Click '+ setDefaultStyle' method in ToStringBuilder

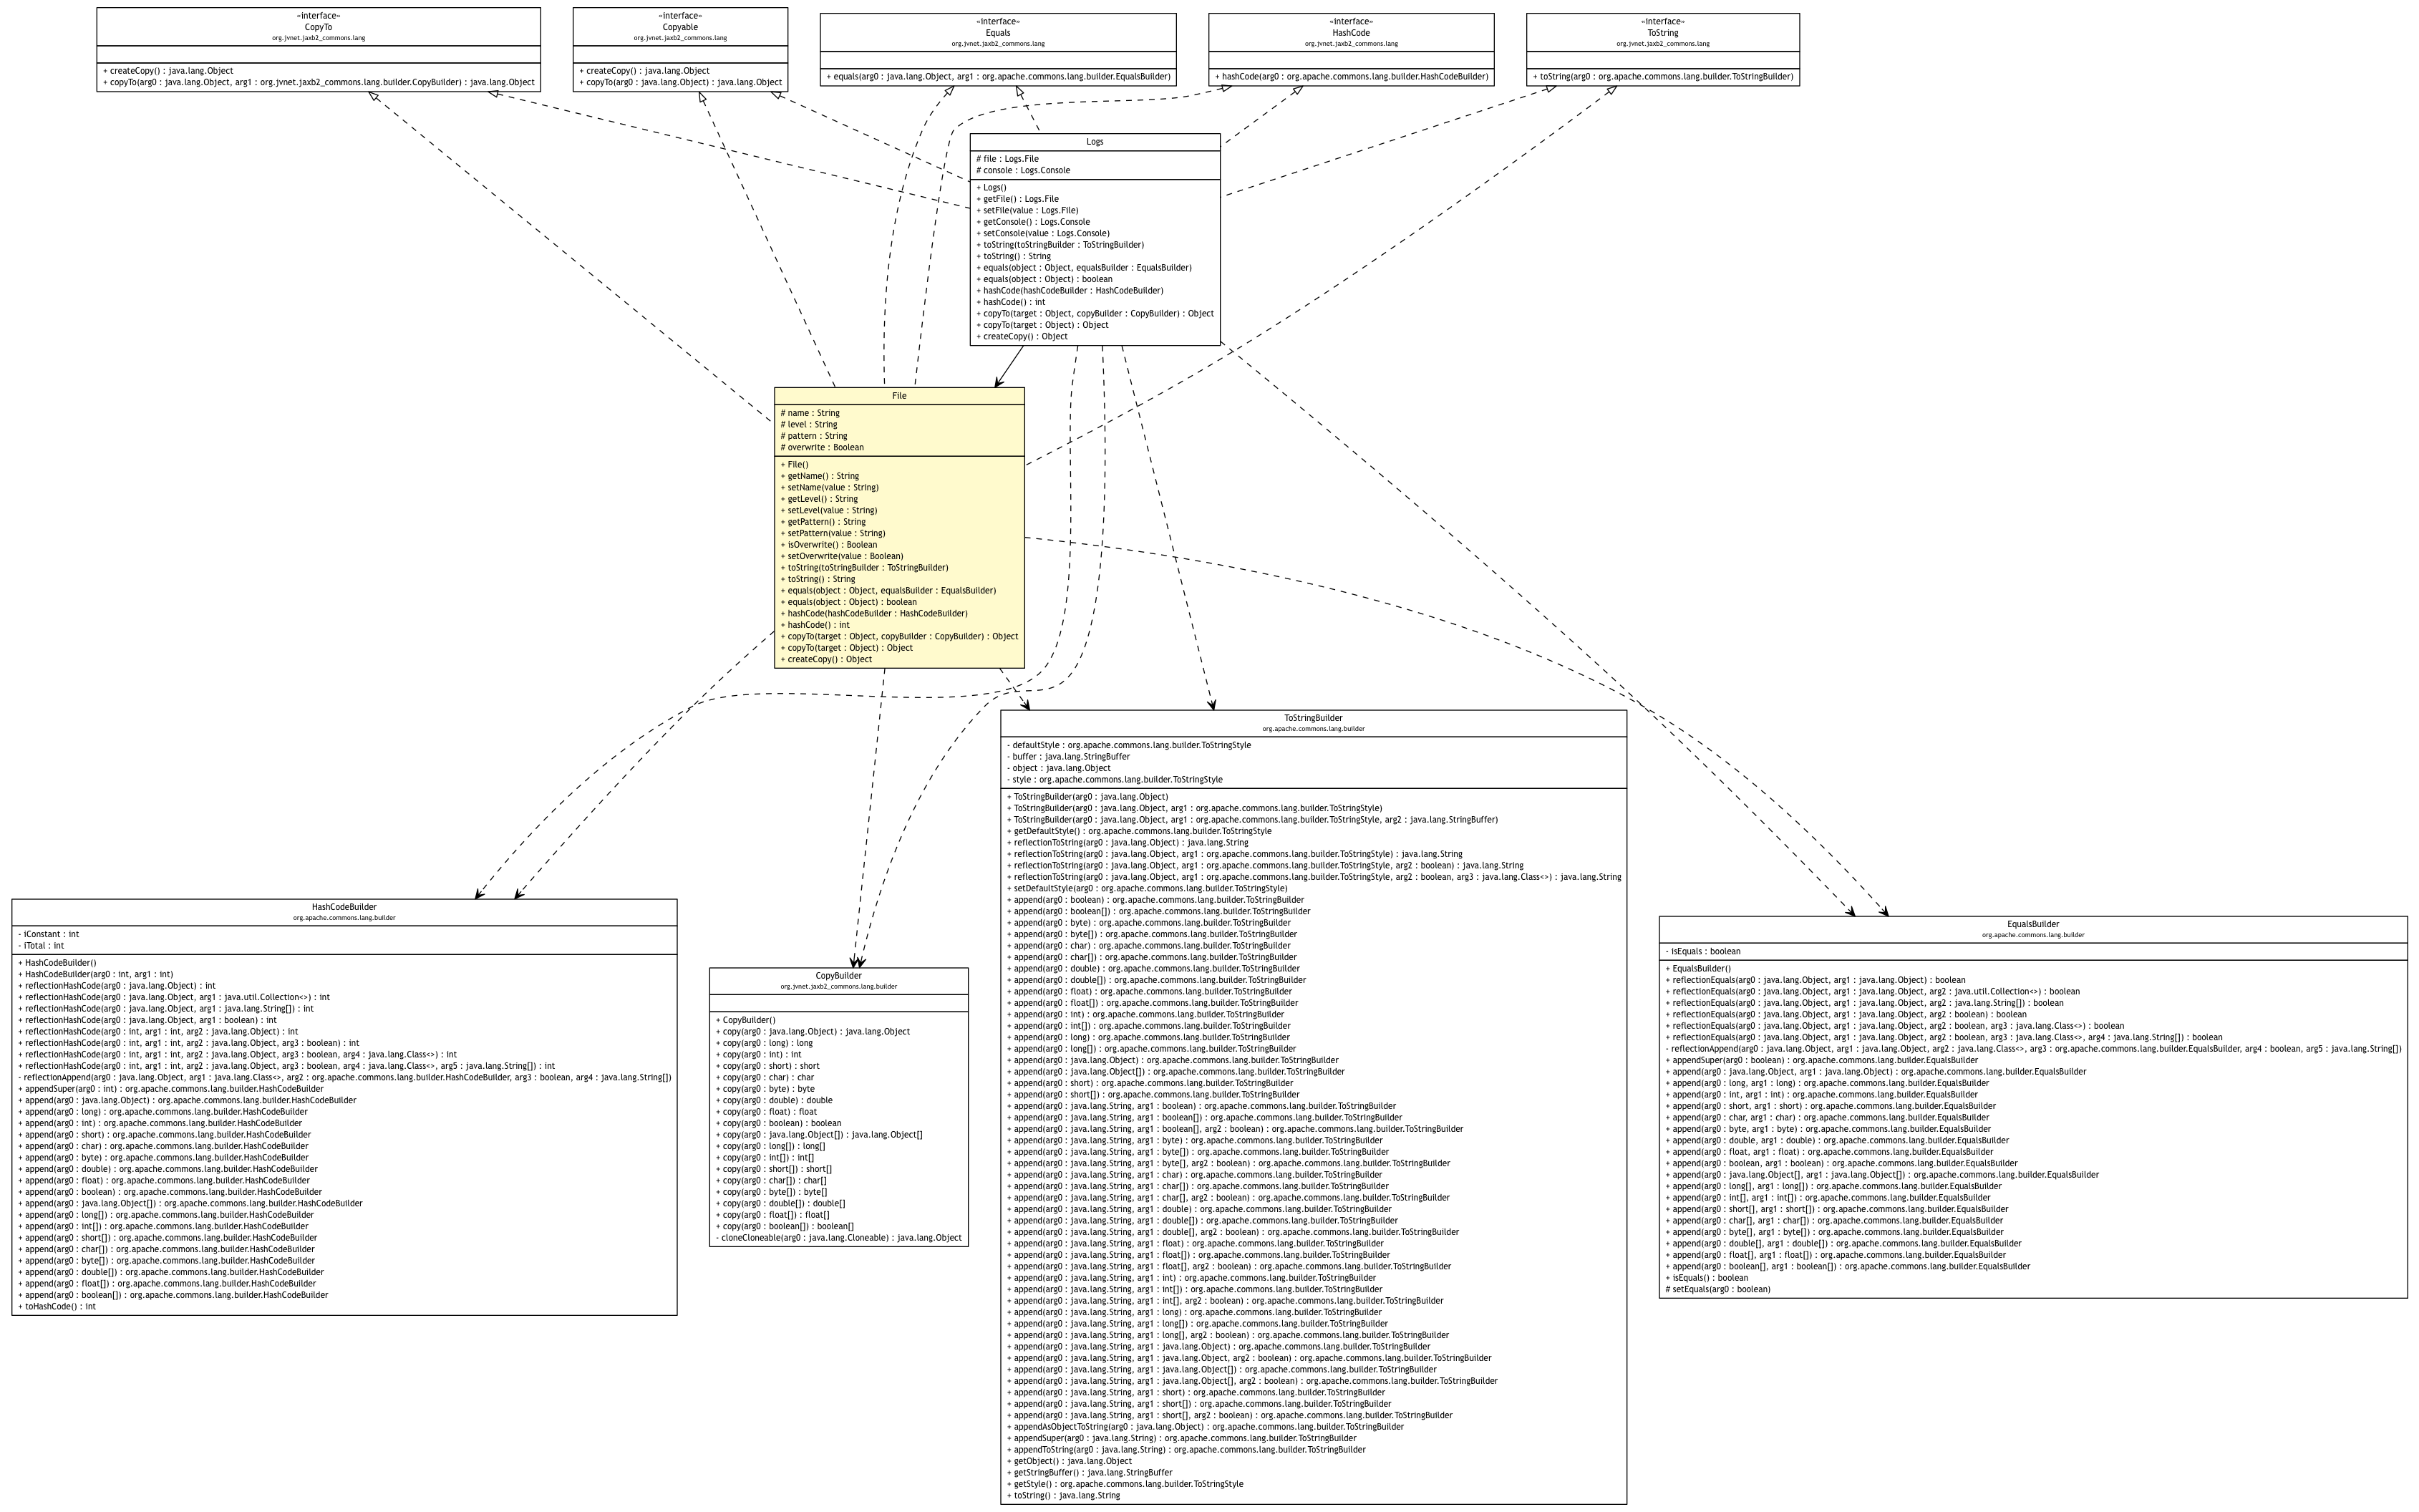tap(1147, 889)
